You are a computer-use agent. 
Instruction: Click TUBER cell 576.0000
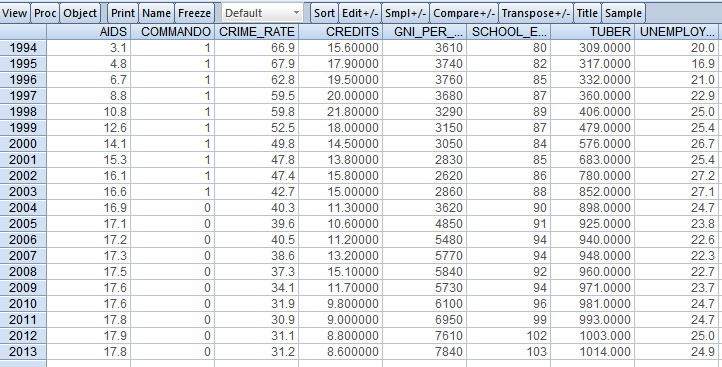[592, 144]
